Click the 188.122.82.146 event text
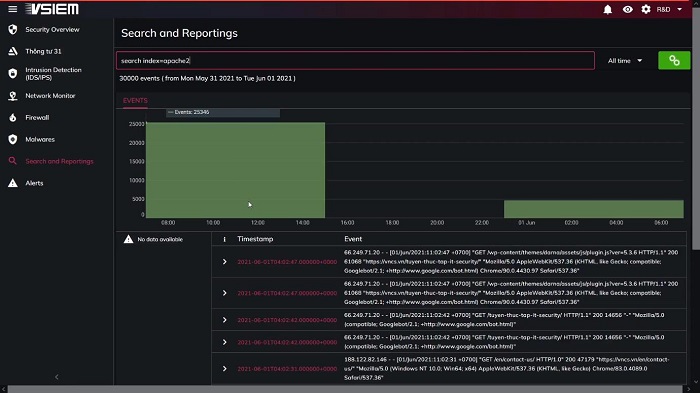The width and height of the screenshot is (700, 393). [507, 368]
